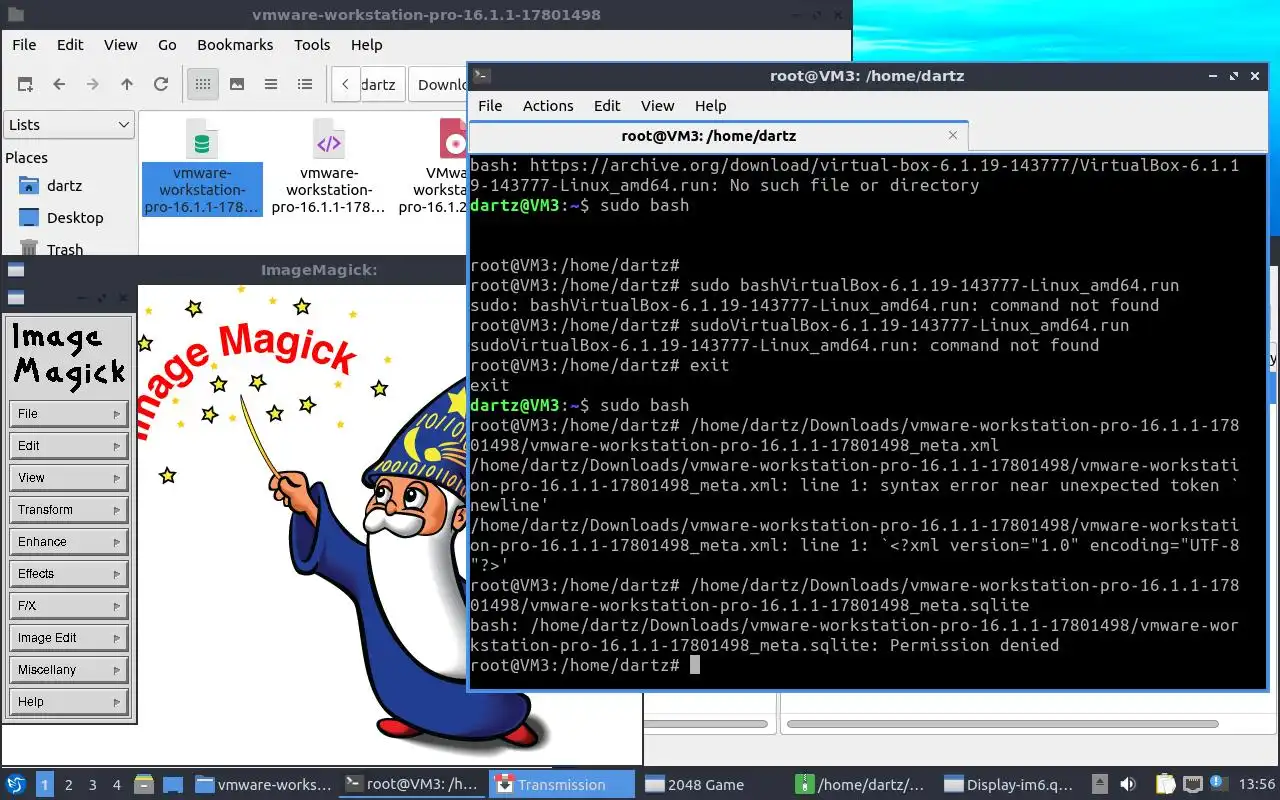The height and width of the screenshot is (800, 1280).
Task: Click the volume speaker tray icon
Action: pyautogui.click(x=1128, y=785)
